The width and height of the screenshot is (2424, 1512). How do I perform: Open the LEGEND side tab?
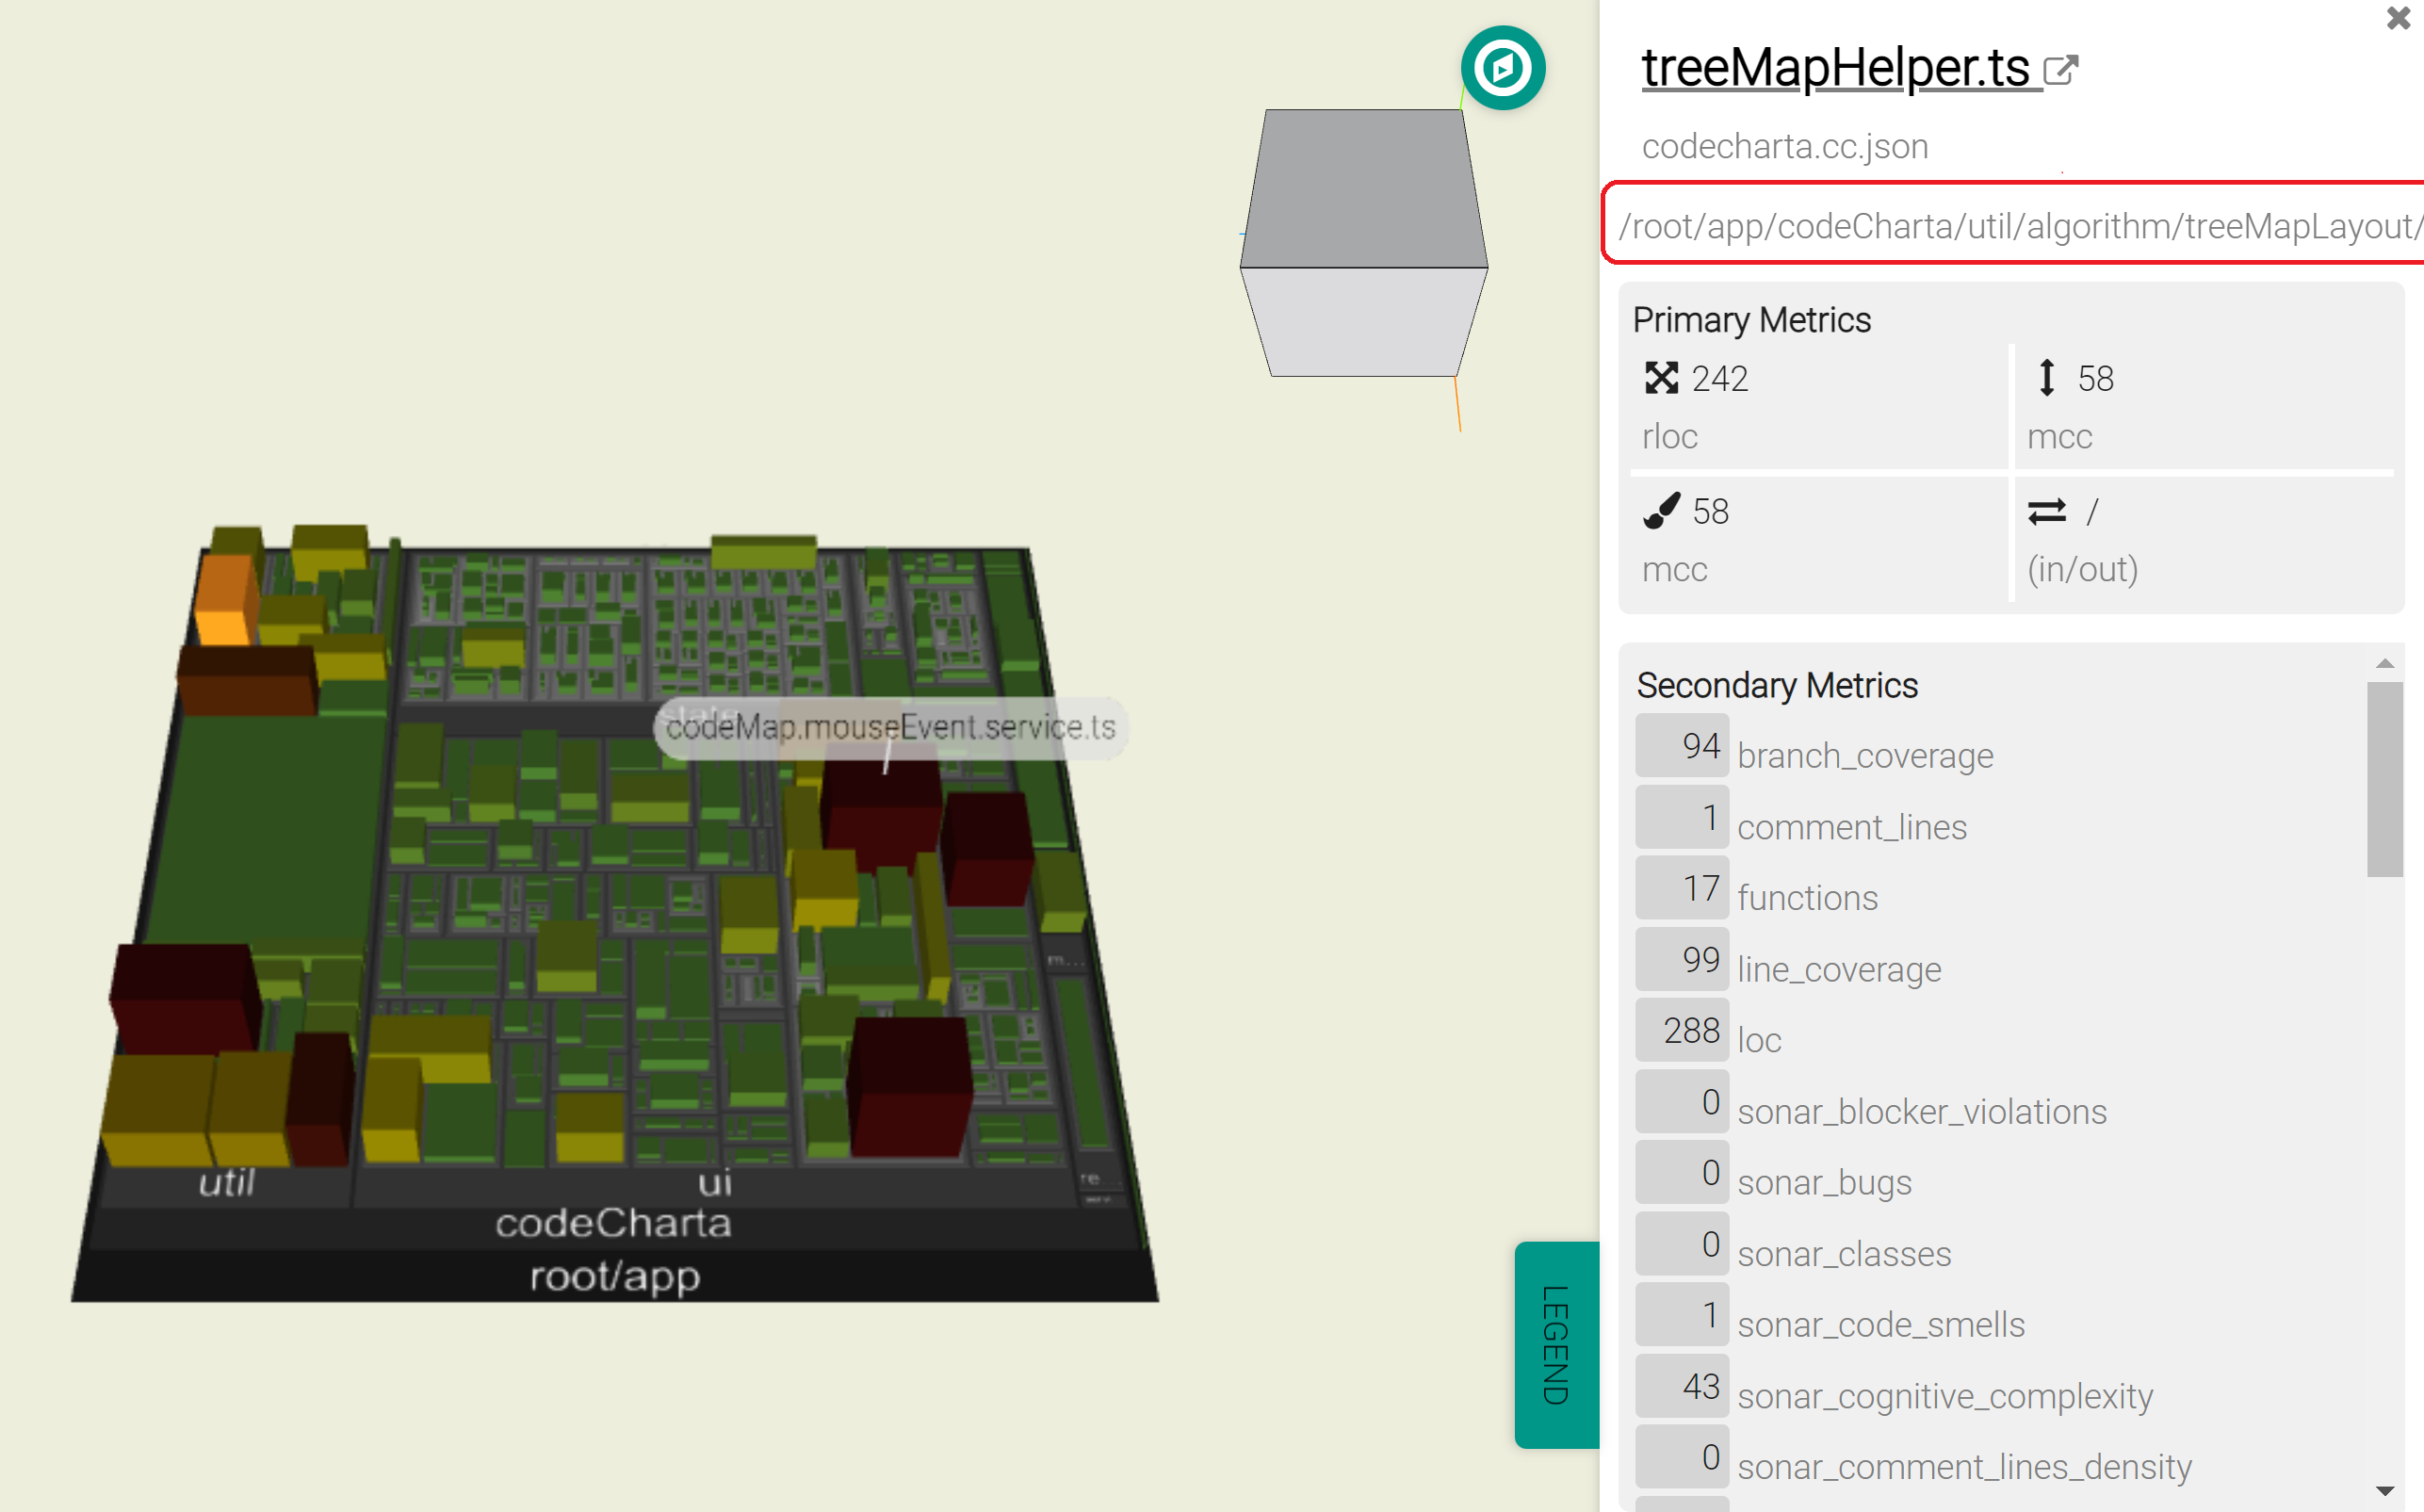pyautogui.click(x=1556, y=1344)
